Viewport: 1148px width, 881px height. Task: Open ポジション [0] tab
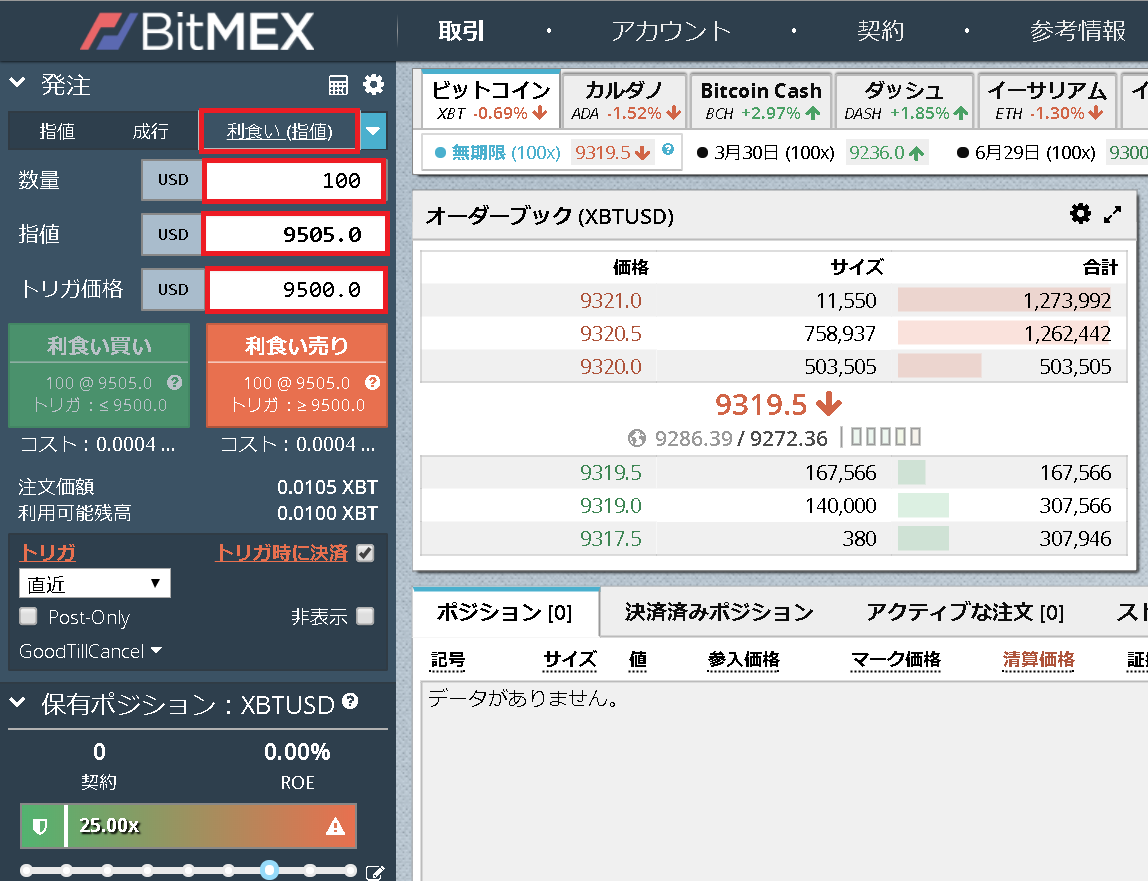coord(505,612)
